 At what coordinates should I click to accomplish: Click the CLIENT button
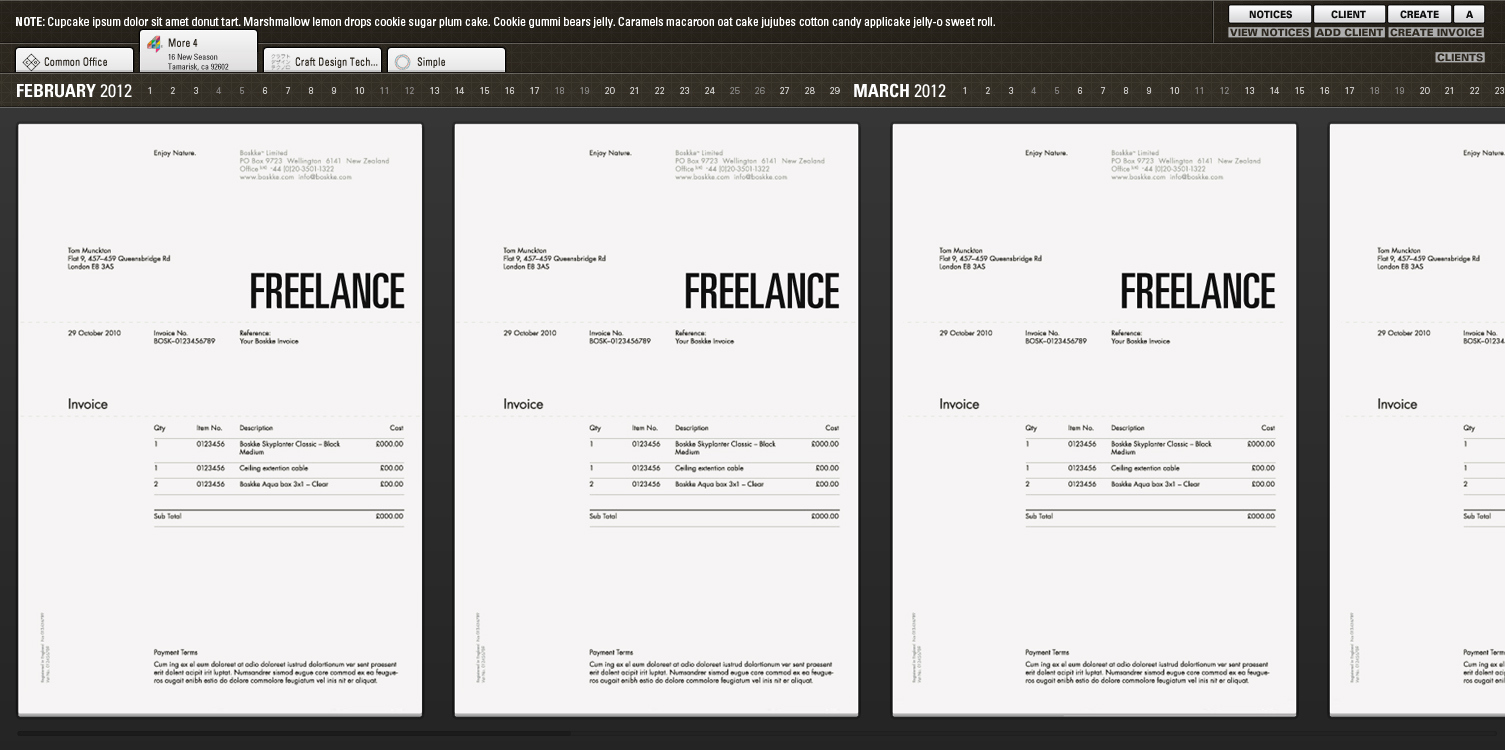[x=1349, y=14]
